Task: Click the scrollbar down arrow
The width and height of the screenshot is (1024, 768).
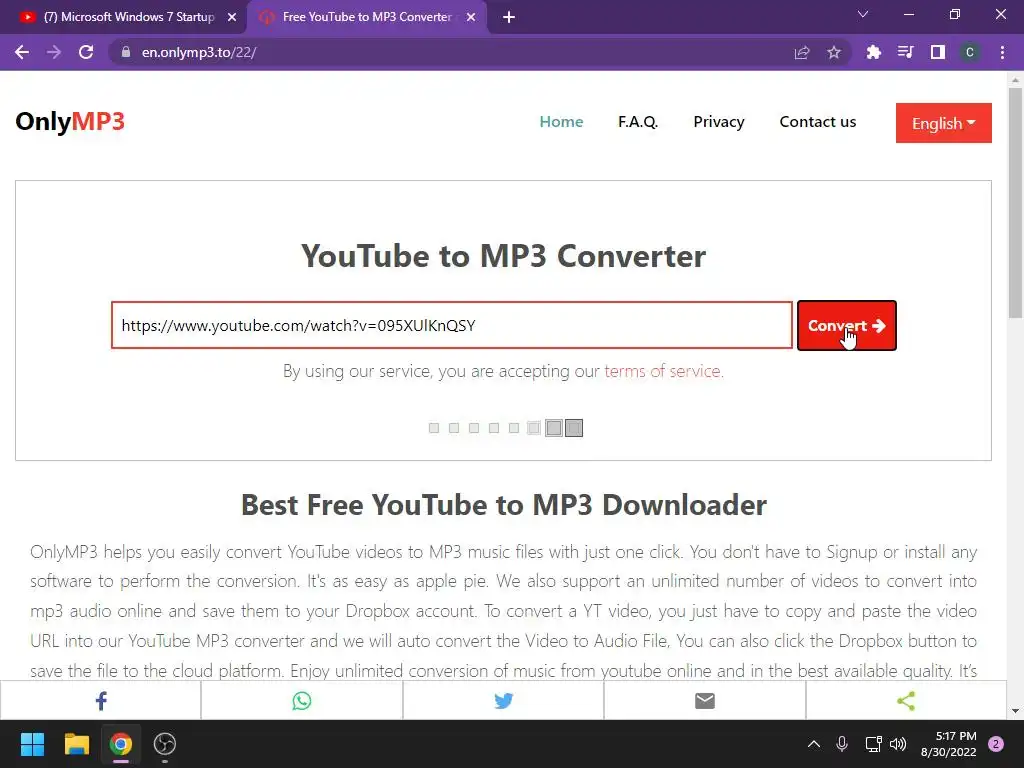Action: 1016,711
